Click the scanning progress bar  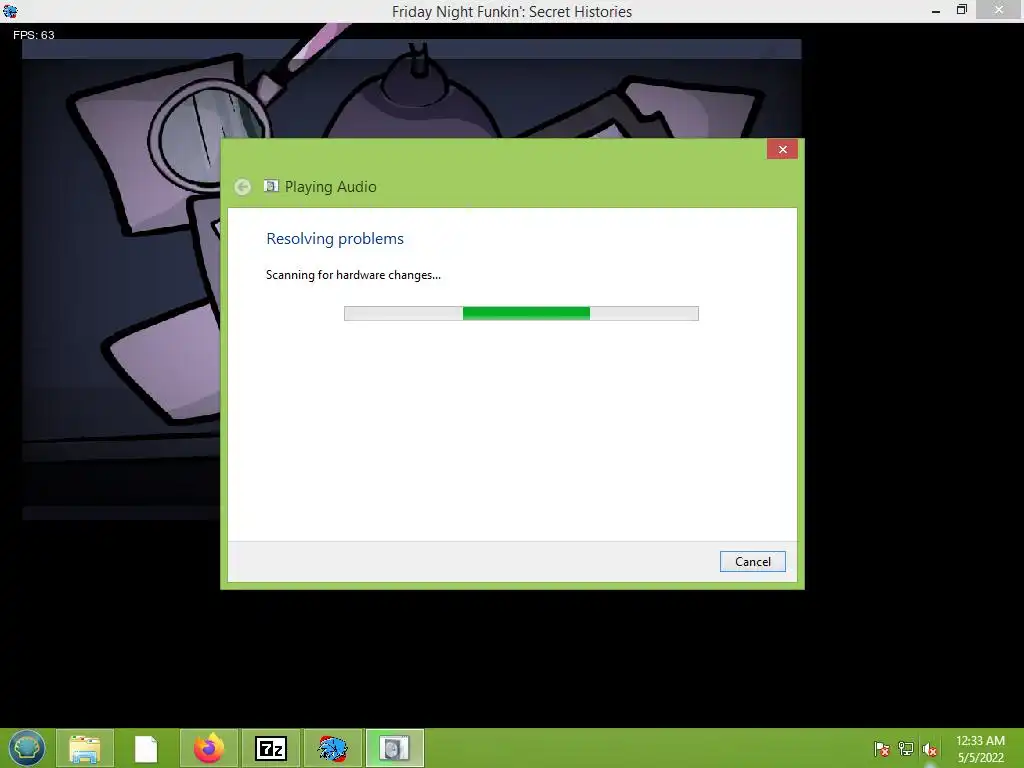[x=521, y=313]
